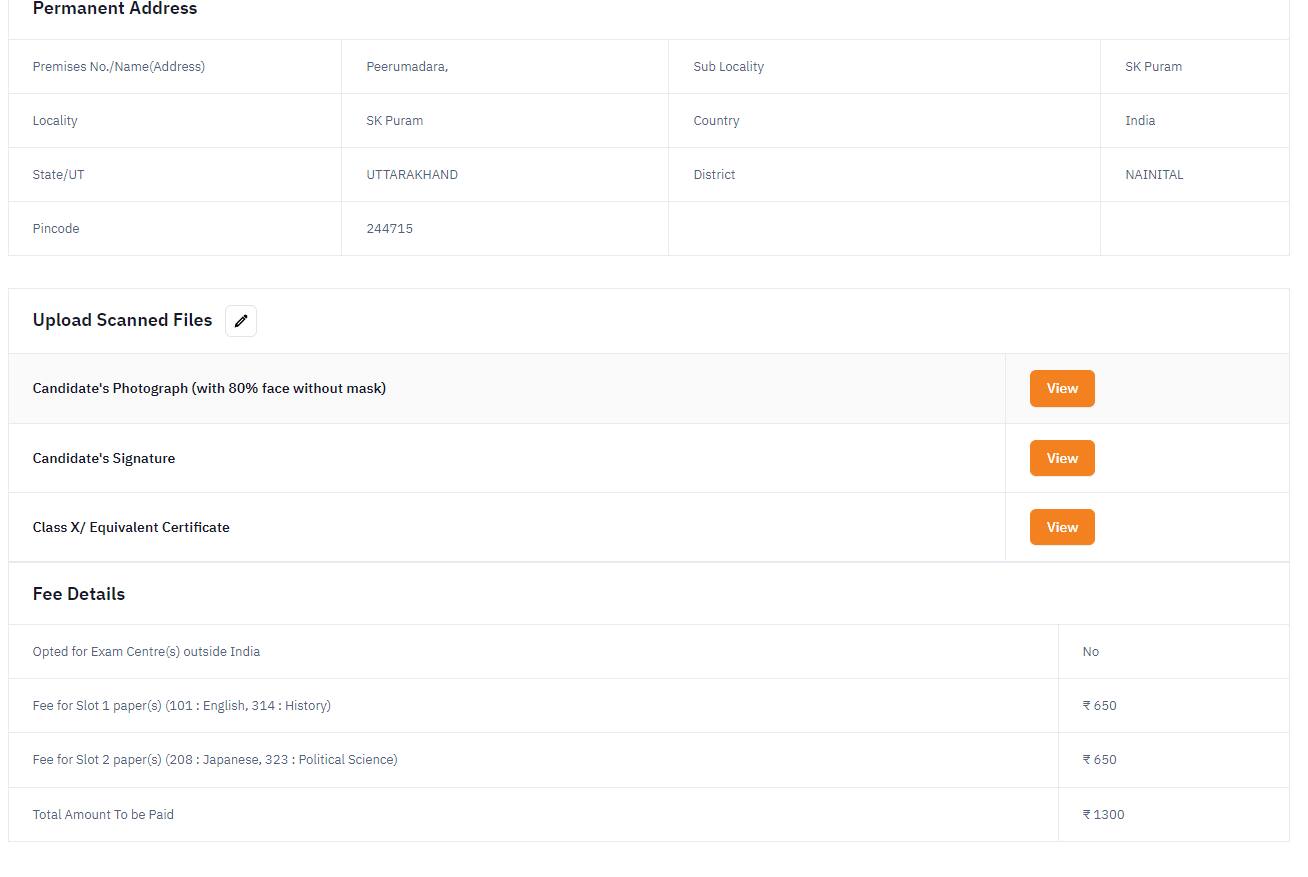Click the pencil edit icon beside Upload Scanned Files

[241, 321]
